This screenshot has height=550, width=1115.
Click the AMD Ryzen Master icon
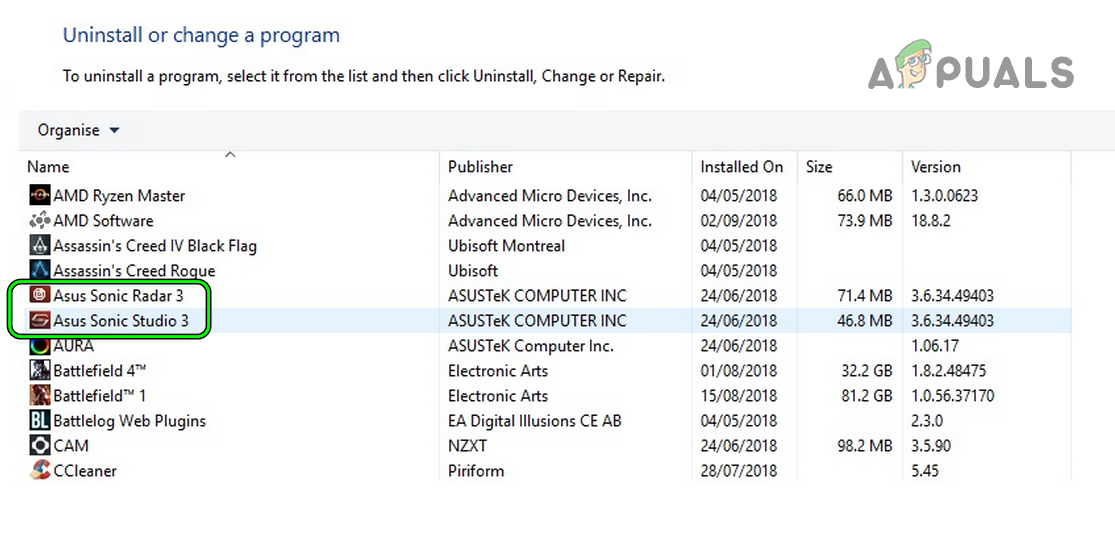[x=40, y=196]
